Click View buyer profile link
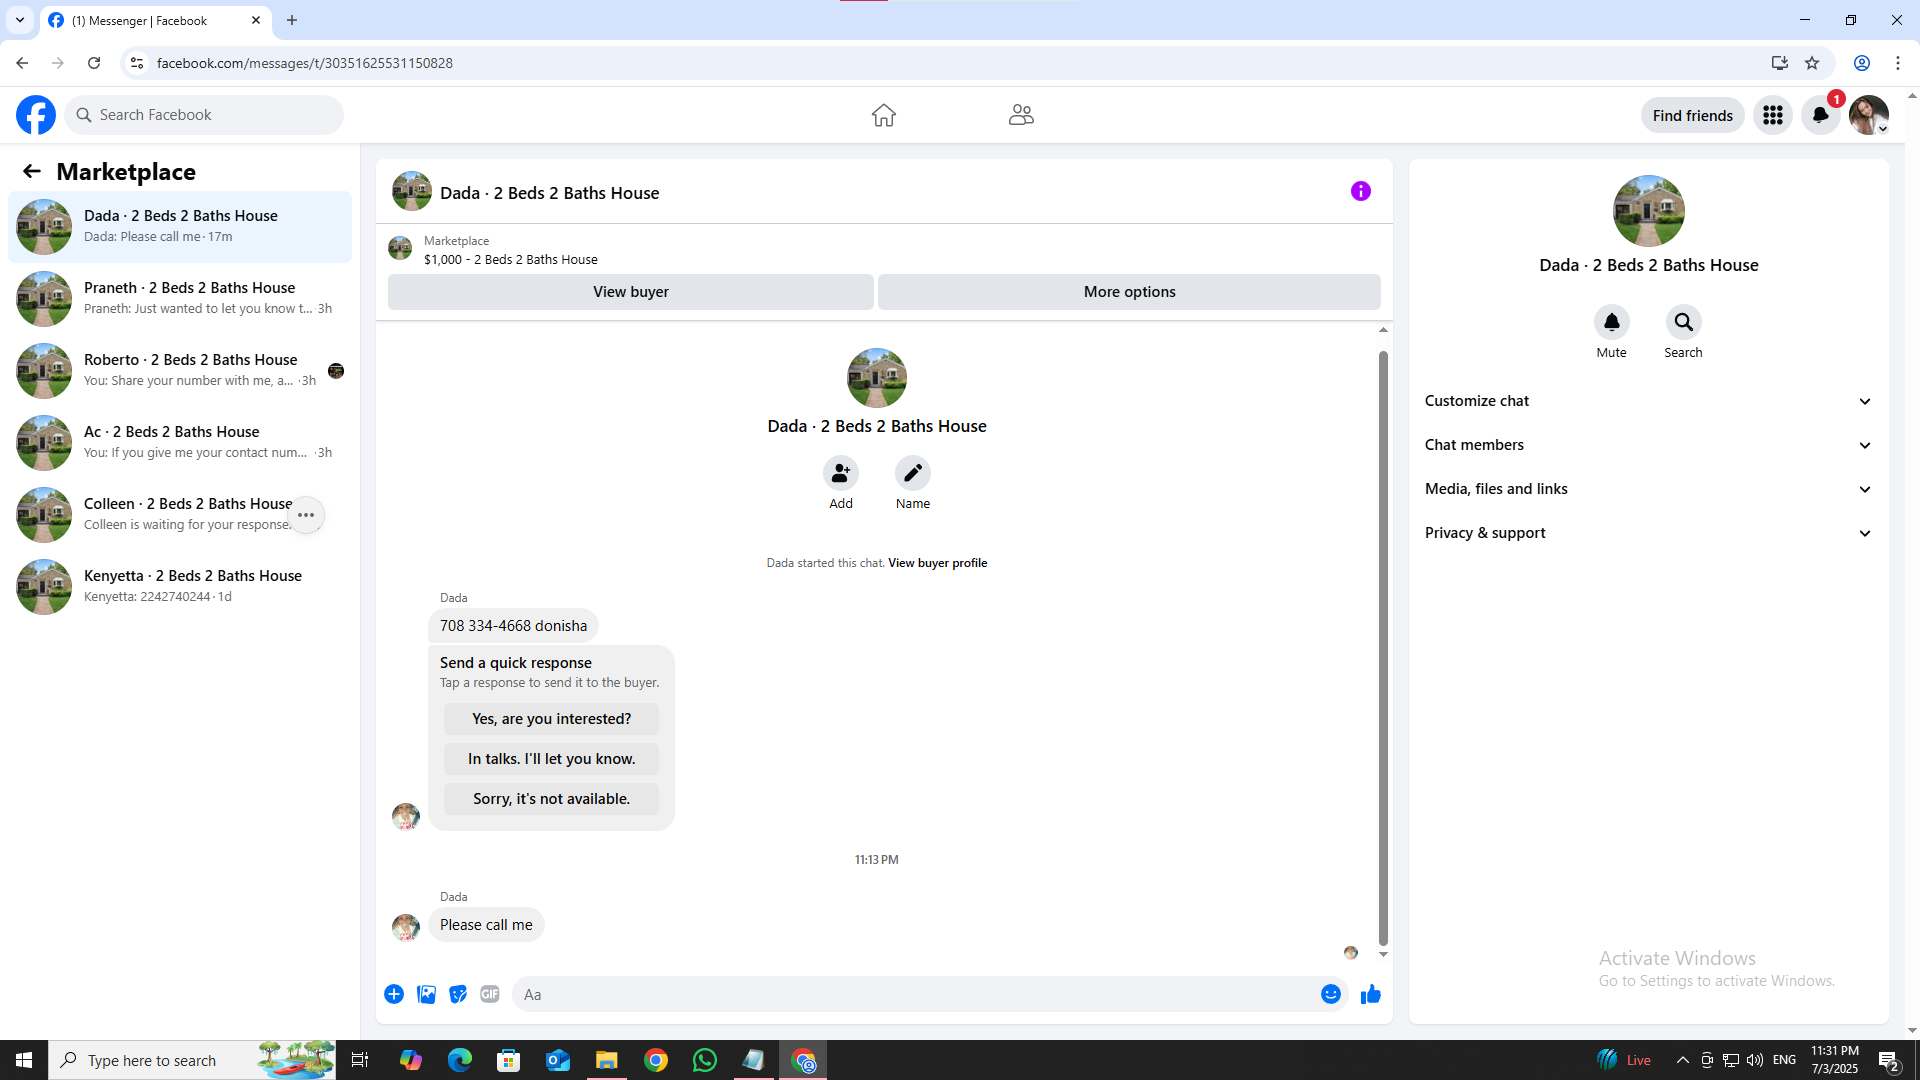Viewport: 1920px width, 1080px height. (x=937, y=563)
